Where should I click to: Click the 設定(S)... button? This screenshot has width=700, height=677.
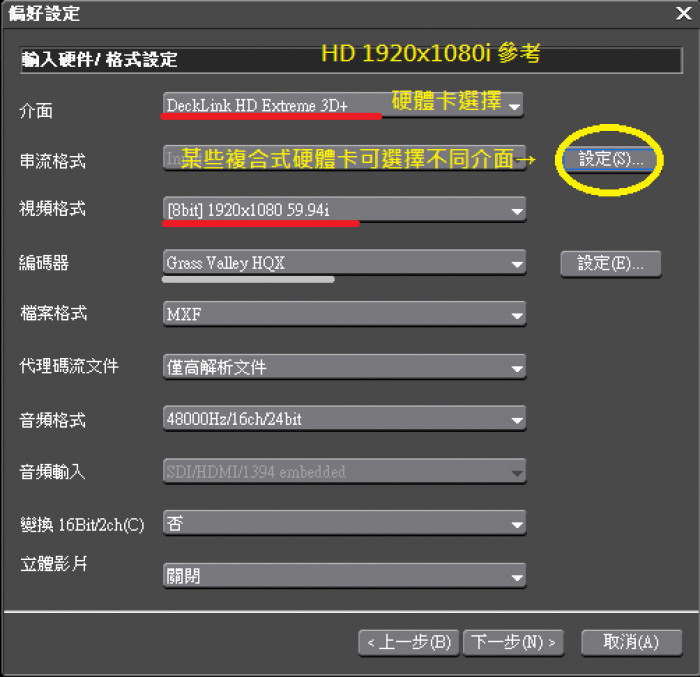(610, 159)
